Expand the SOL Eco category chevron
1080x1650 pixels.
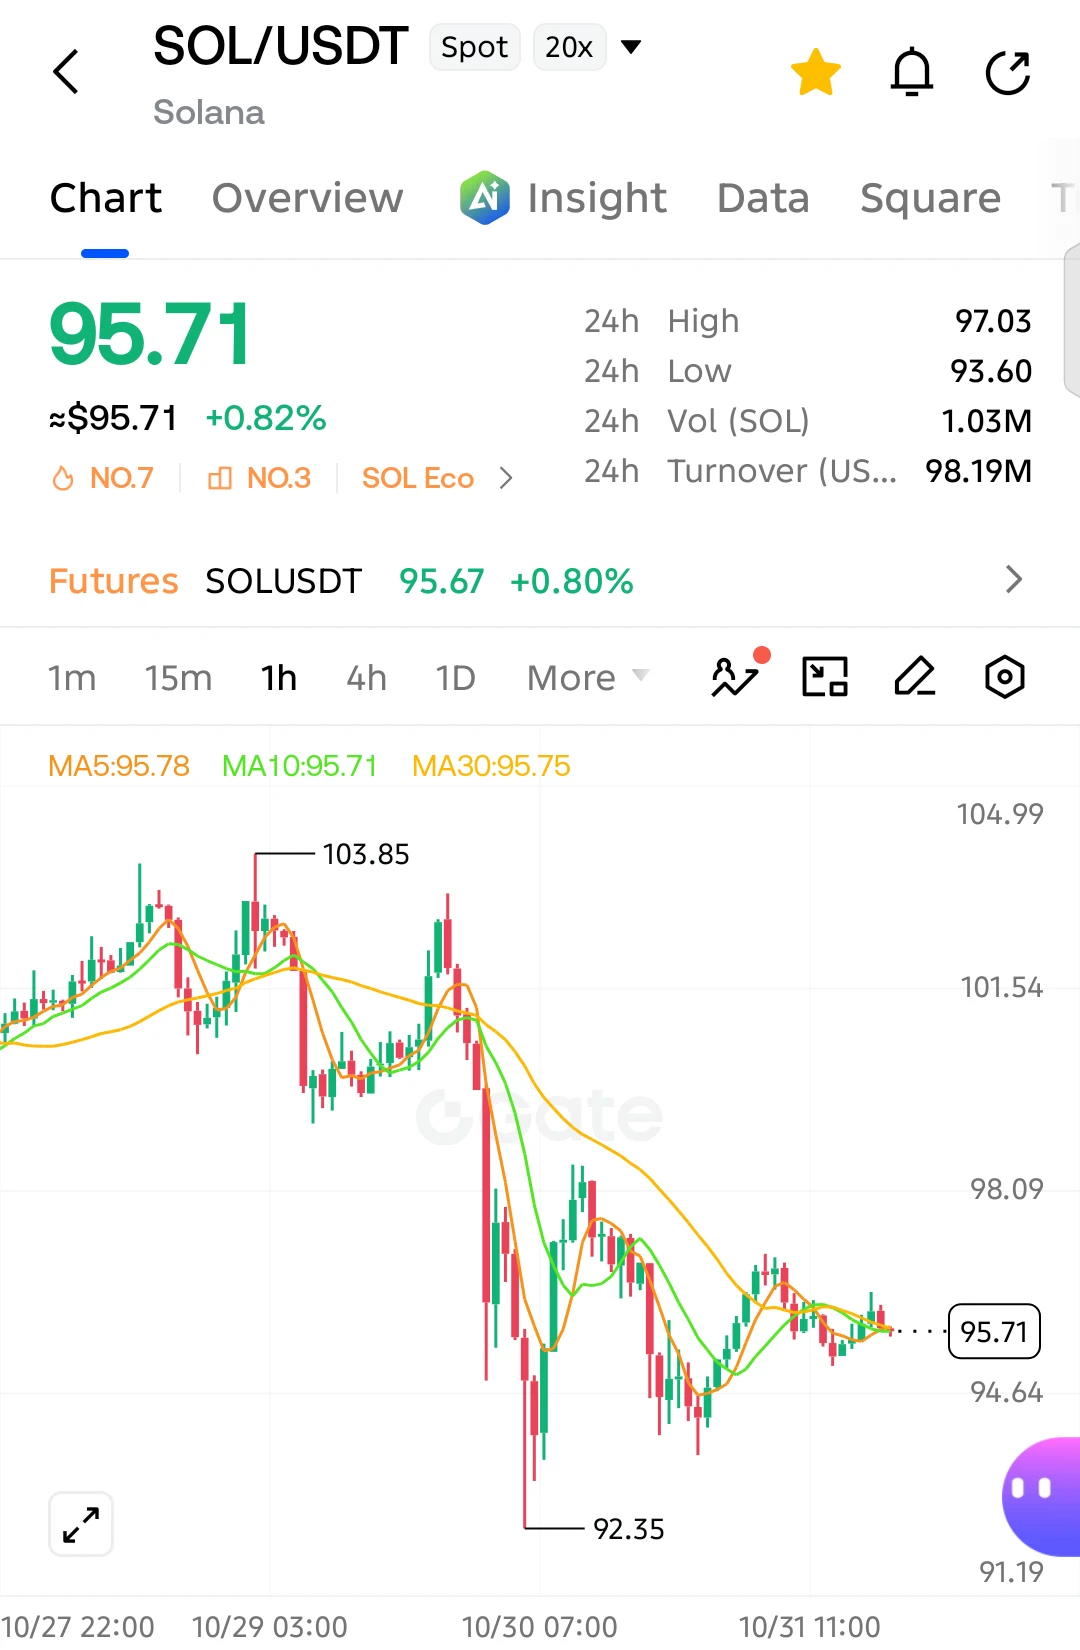click(506, 478)
